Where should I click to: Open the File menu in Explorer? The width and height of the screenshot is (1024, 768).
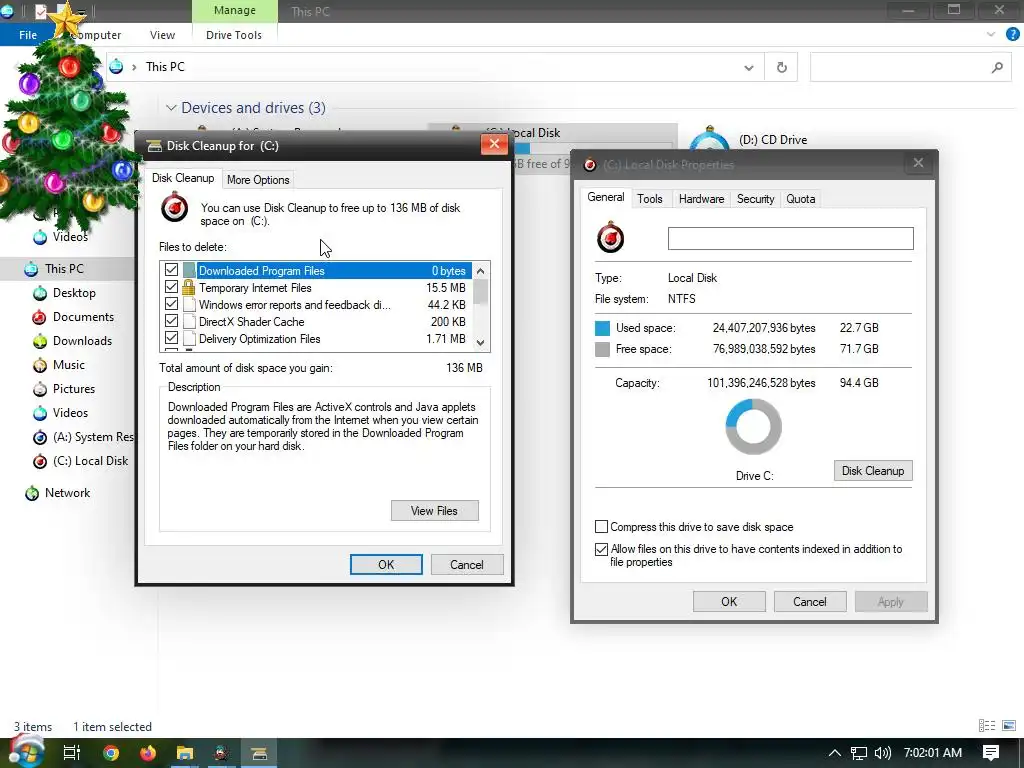pyautogui.click(x=28, y=35)
